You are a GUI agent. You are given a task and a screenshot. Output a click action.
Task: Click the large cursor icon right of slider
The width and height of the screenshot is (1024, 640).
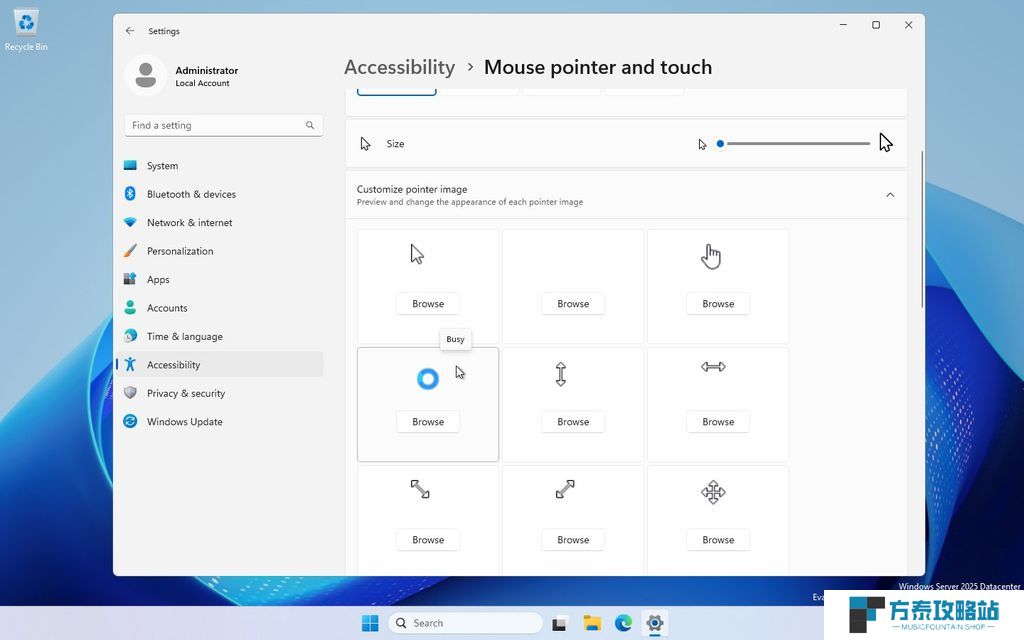tap(886, 142)
